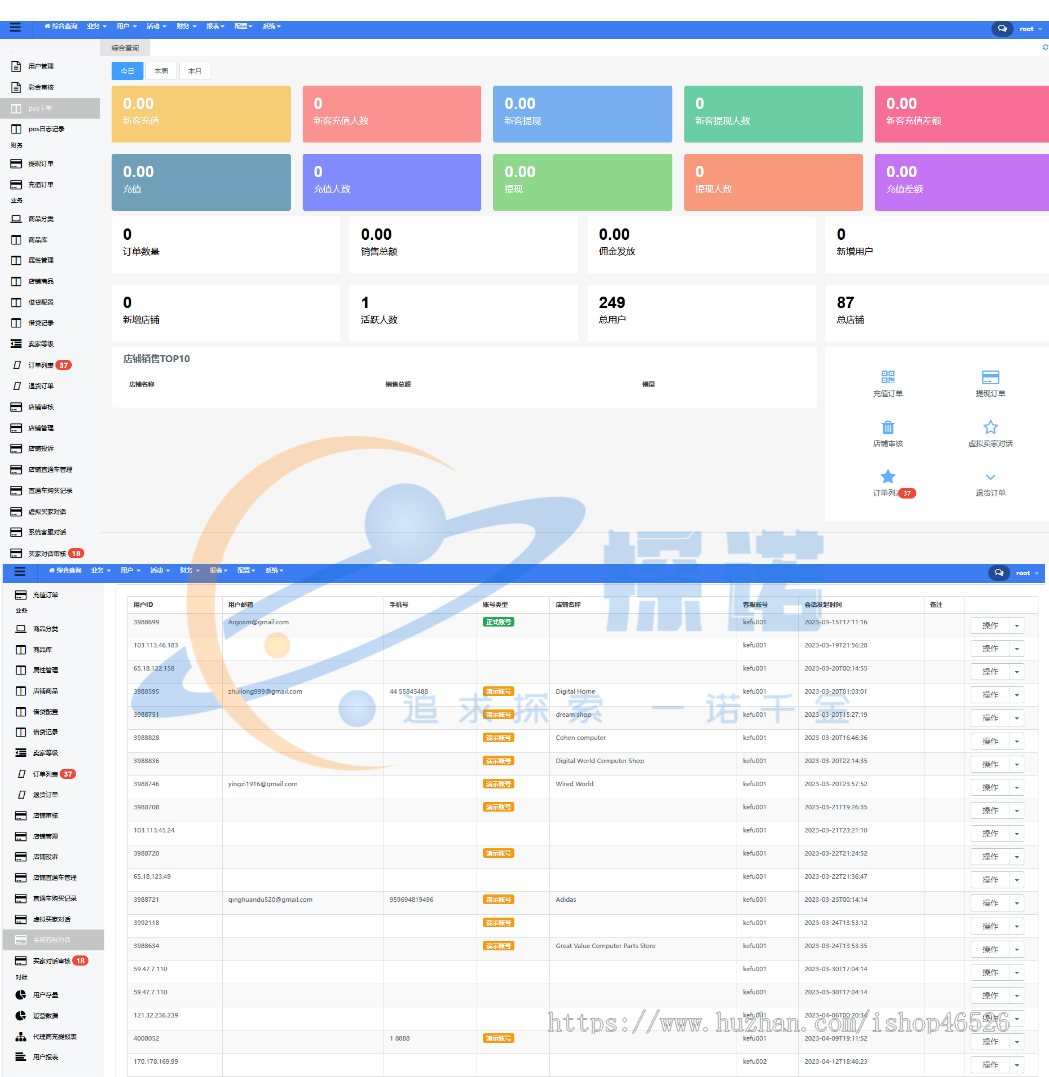
Task: Expand the 业务 menu in the upper header
Action: click(x=97, y=27)
